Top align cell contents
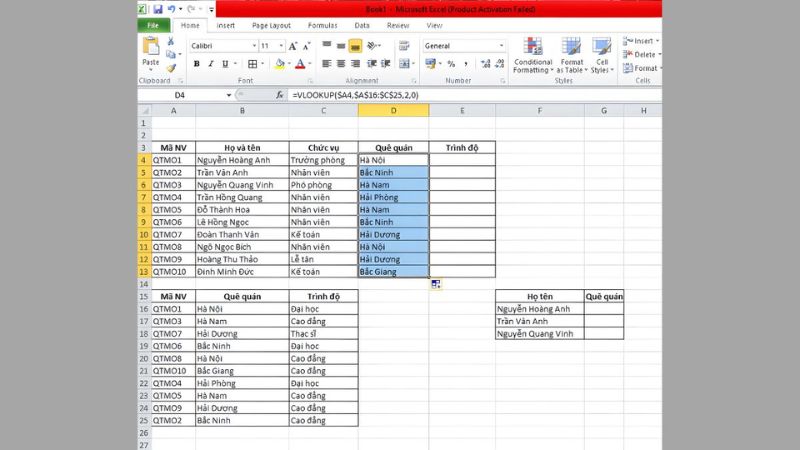This screenshot has height=450, width=800. [x=327, y=46]
